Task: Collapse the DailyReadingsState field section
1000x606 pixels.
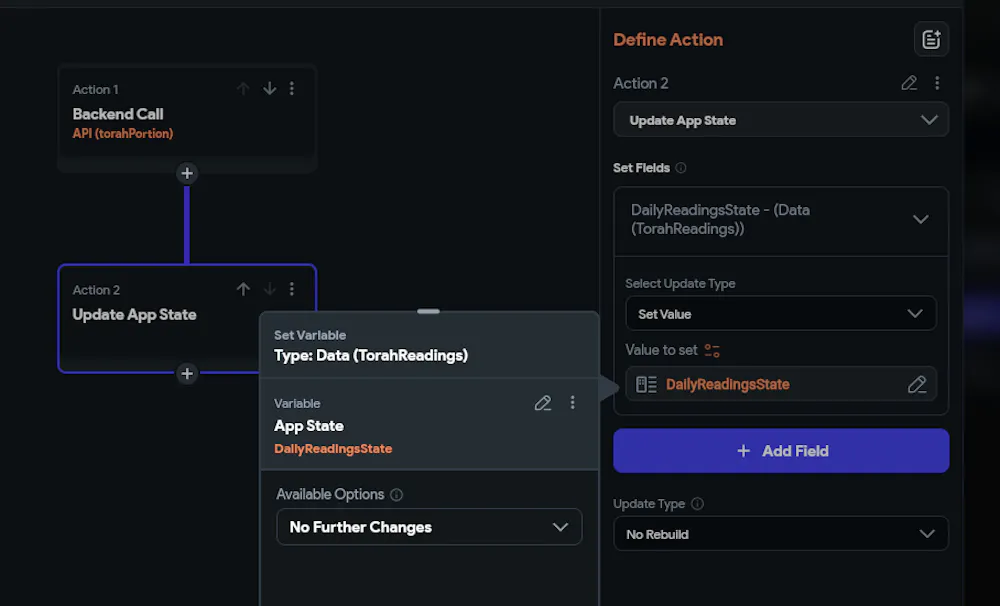Action: (x=921, y=220)
